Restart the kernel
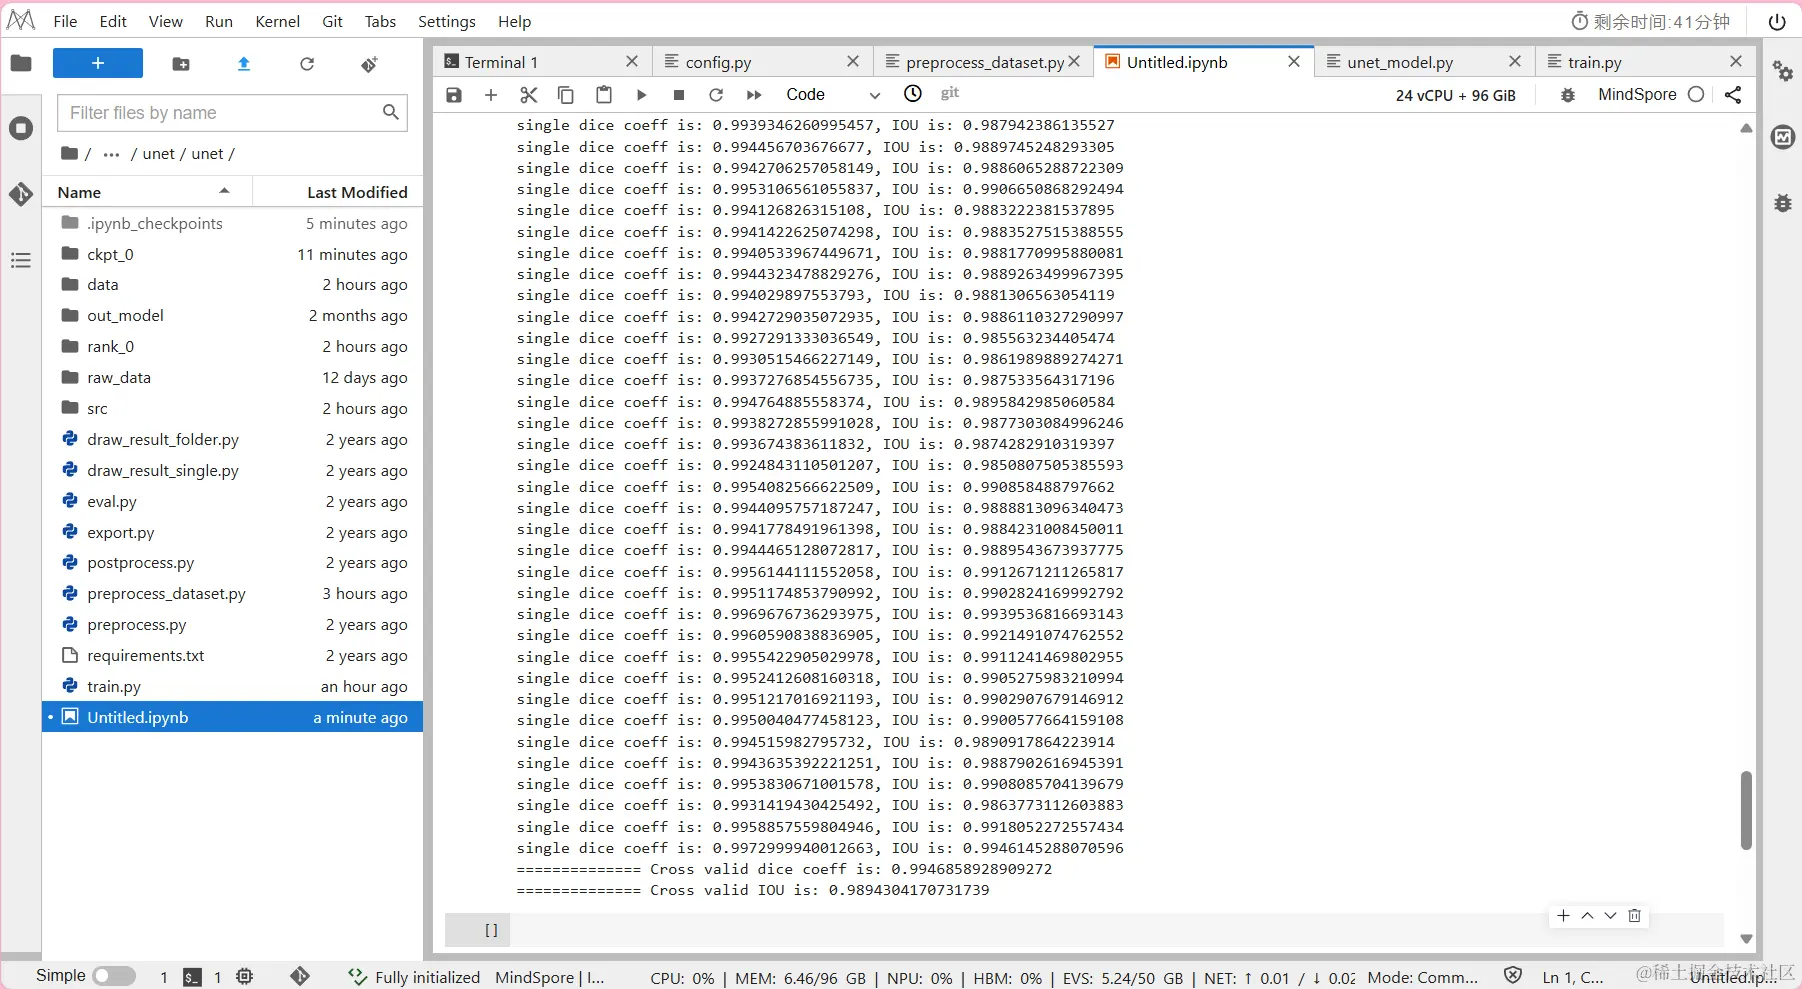 [x=716, y=94]
